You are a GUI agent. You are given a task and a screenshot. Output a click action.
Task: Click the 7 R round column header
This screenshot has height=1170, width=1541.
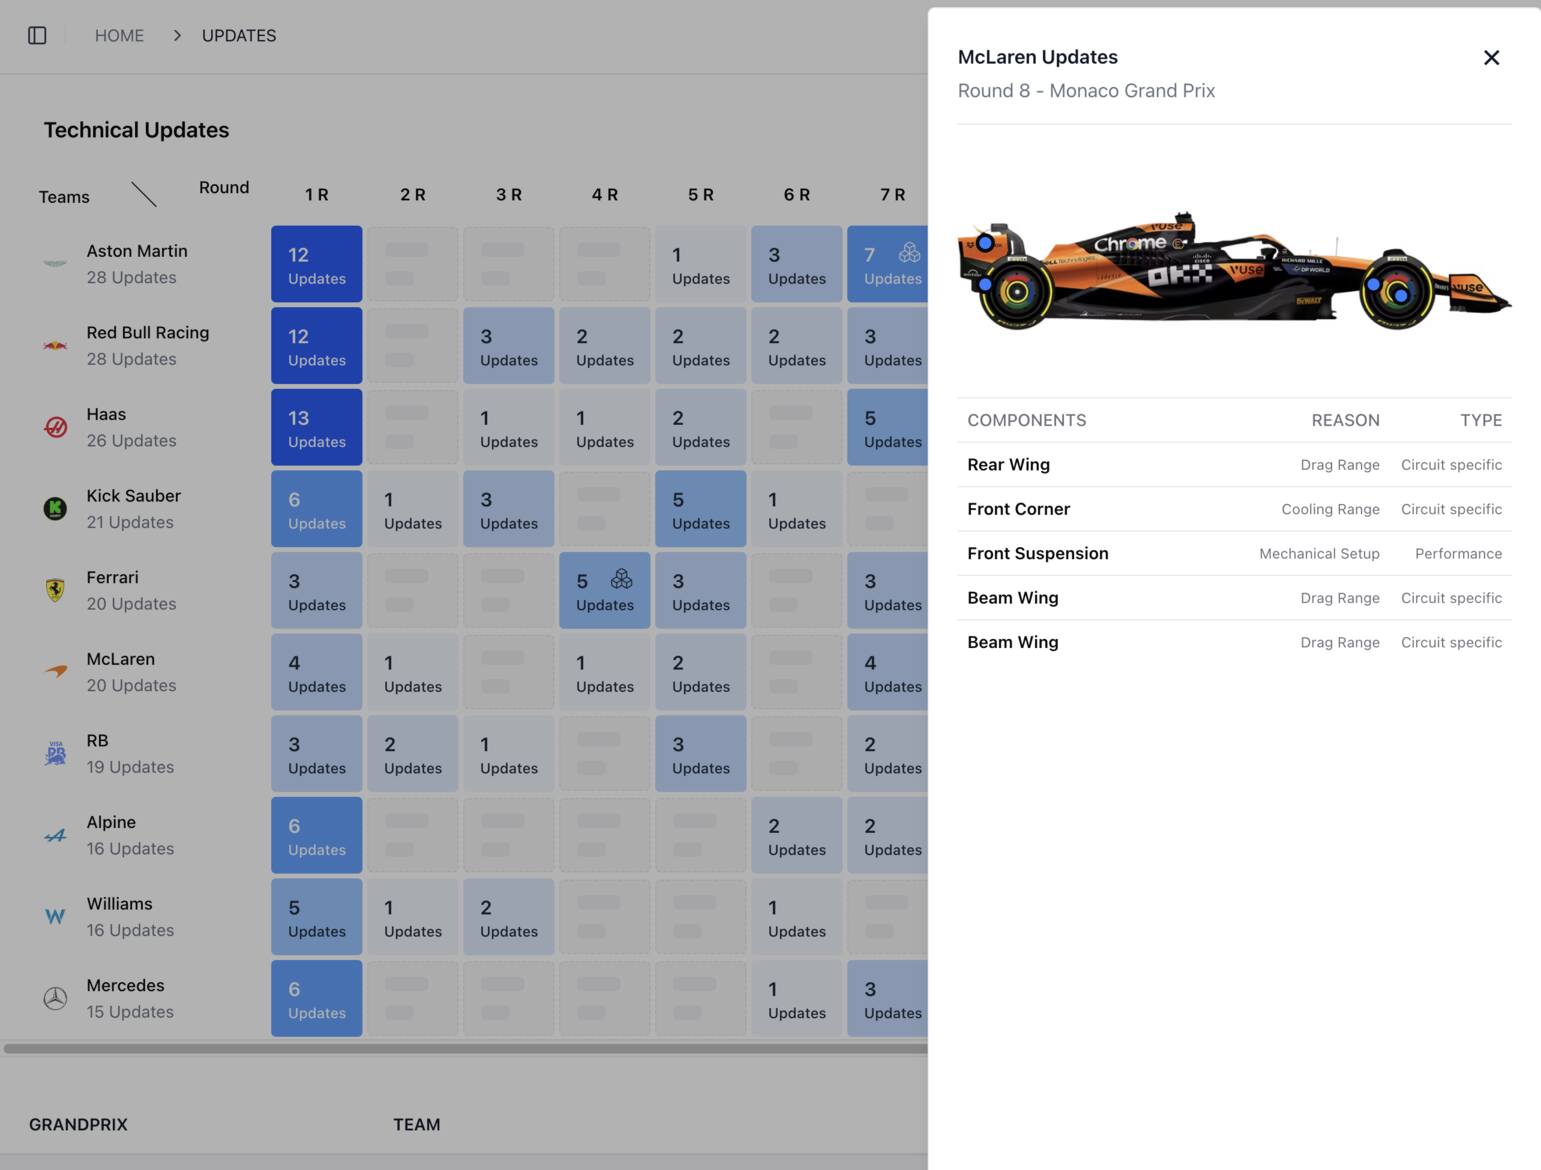(x=893, y=195)
